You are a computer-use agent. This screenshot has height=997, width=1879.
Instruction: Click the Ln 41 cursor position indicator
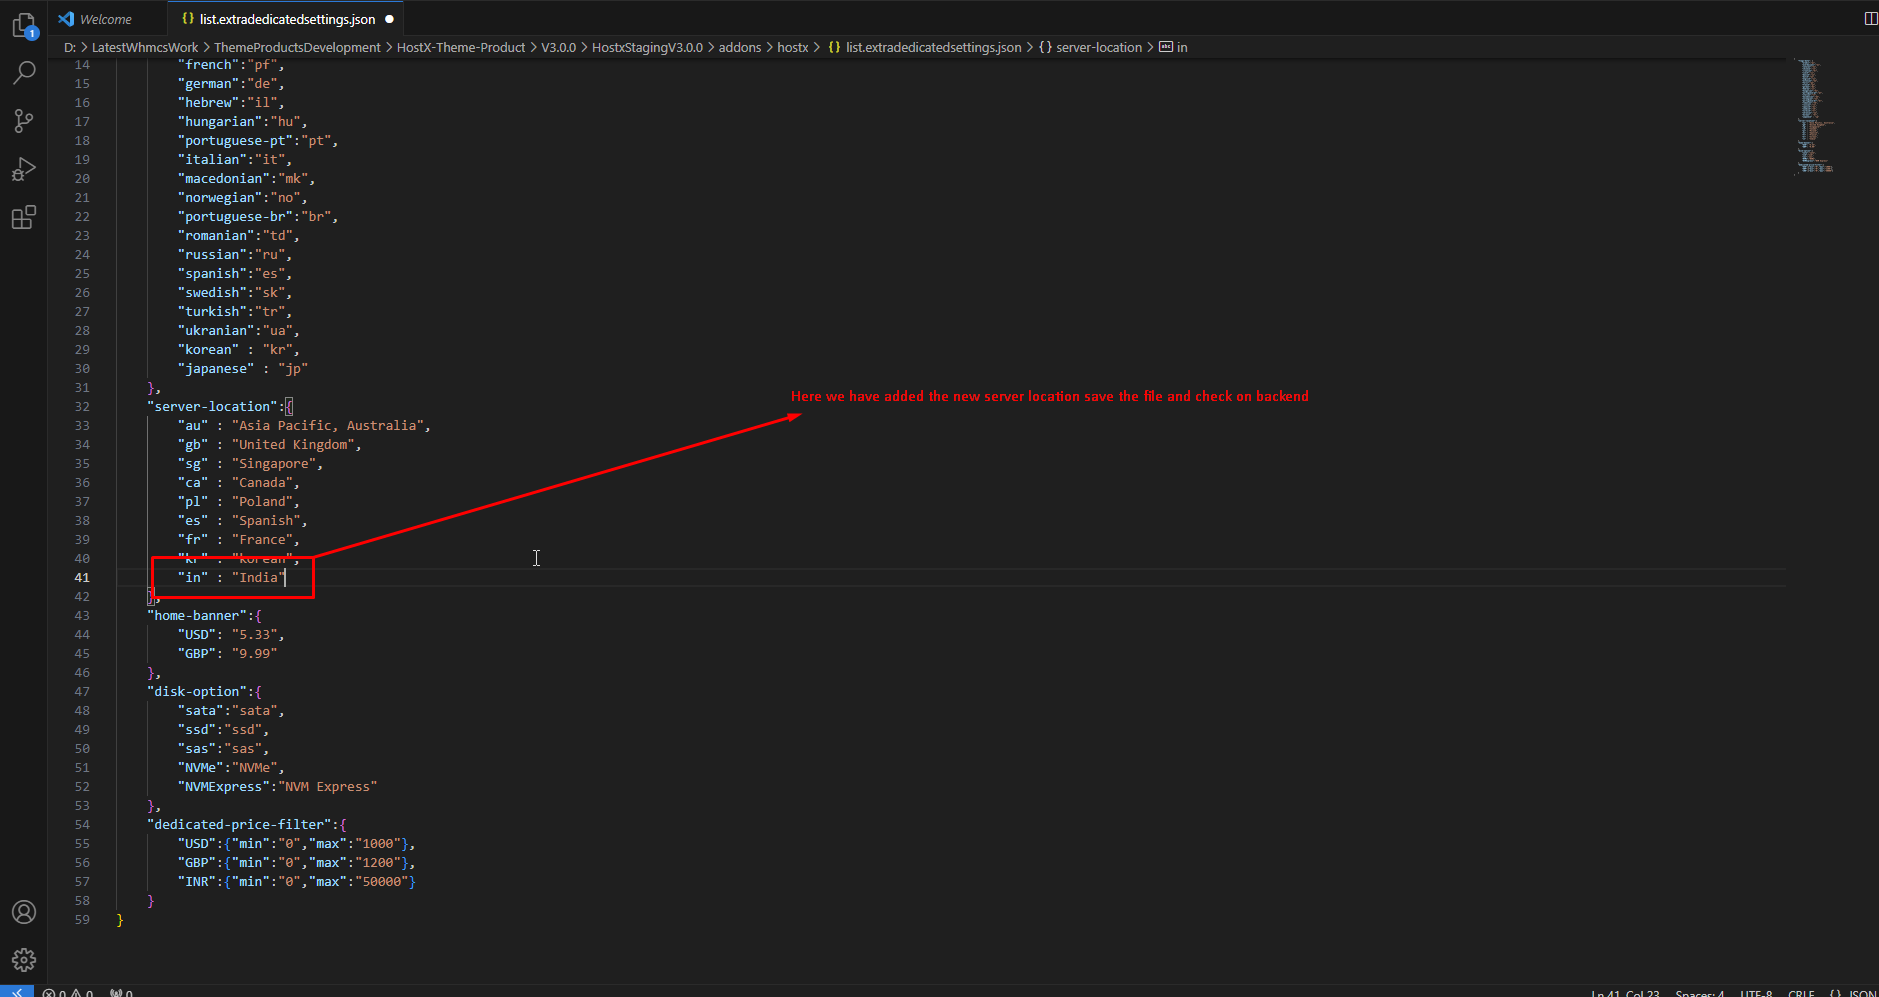(1625, 993)
